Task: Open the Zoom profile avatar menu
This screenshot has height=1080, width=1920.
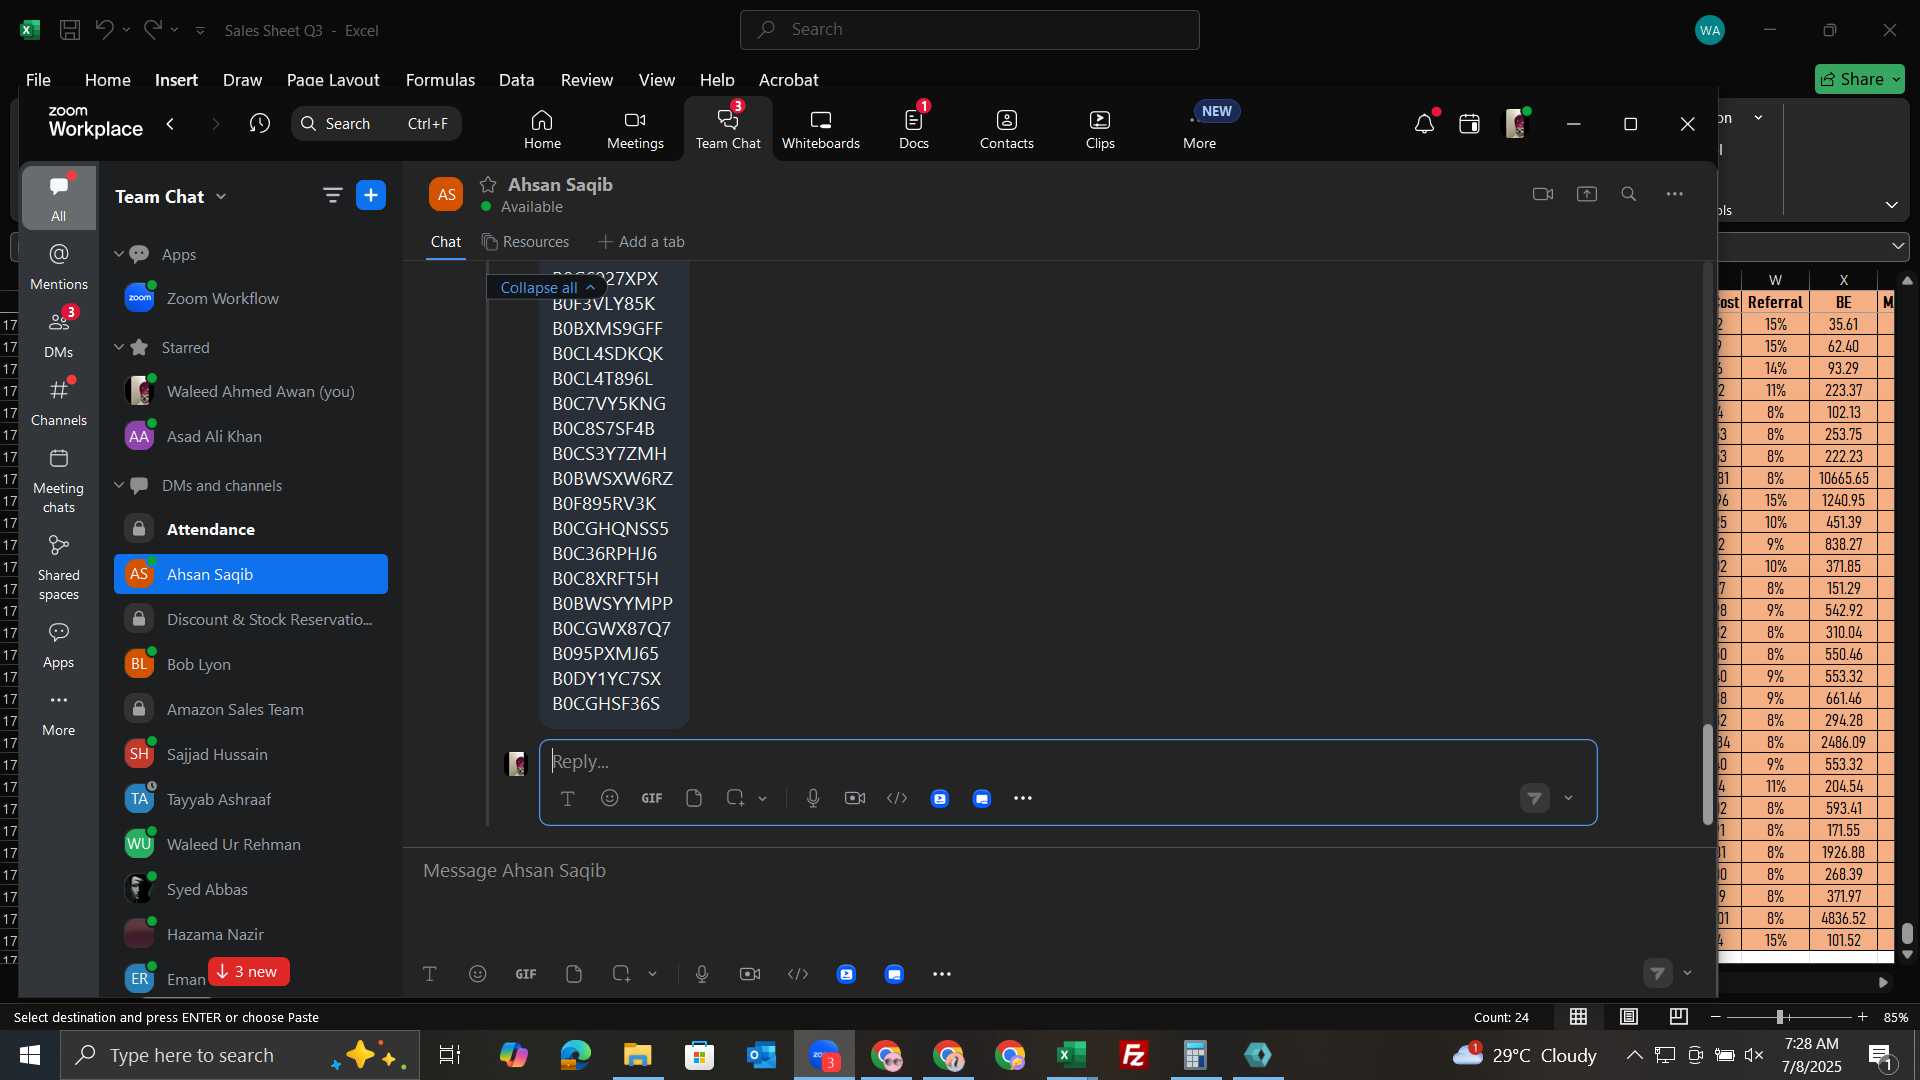Action: click(x=1516, y=124)
